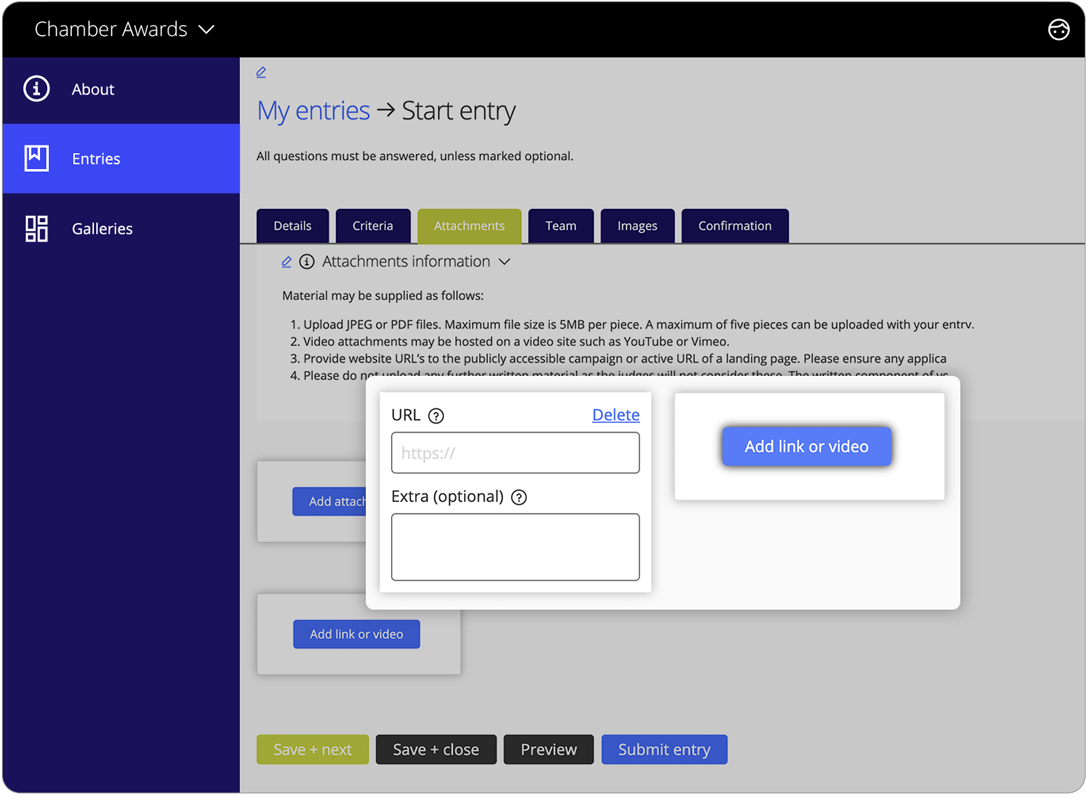Click the edit pencil icon above My entries
Viewport: 1086px width, 797px height.
[261, 72]
